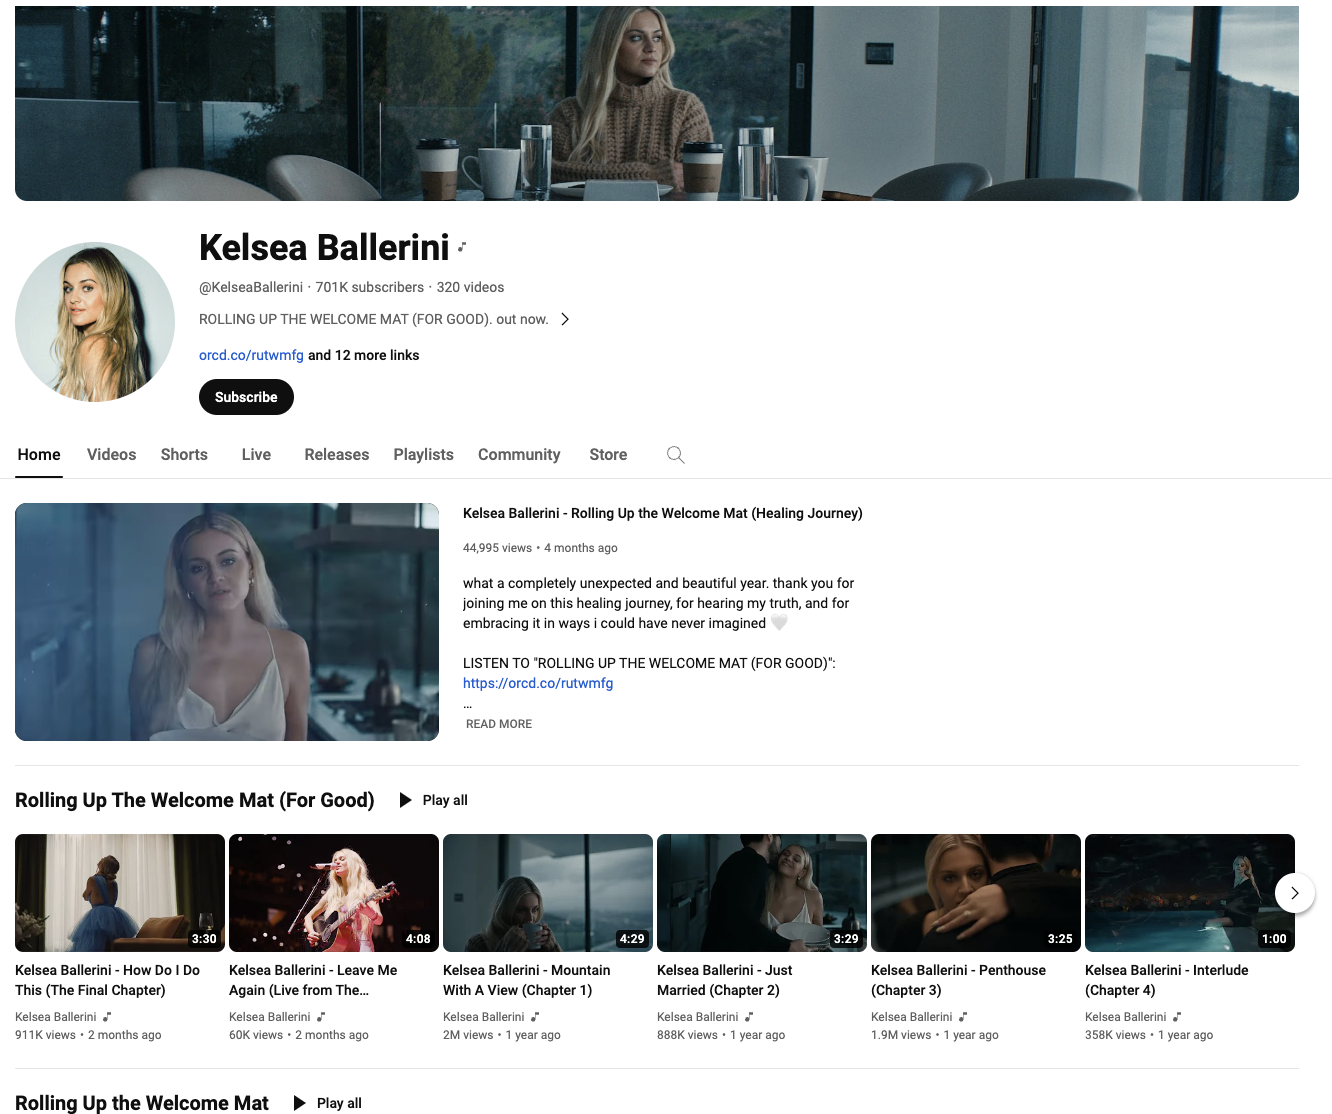Screen dimensions: 1332x1114
Task: Click the channel search magnifier icon
Action: [676, 455]
